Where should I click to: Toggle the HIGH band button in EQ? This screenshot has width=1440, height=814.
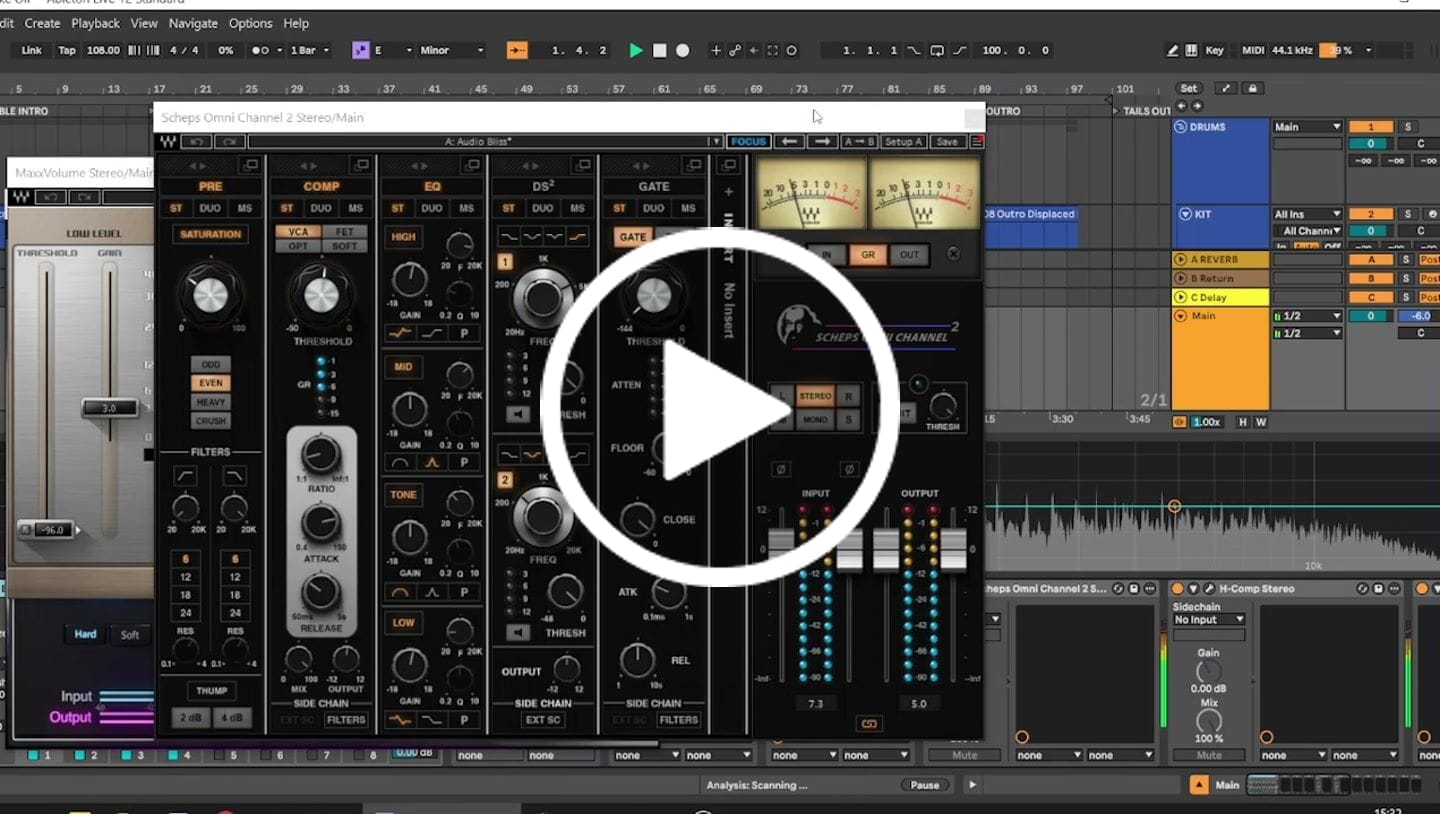(403, 237)
